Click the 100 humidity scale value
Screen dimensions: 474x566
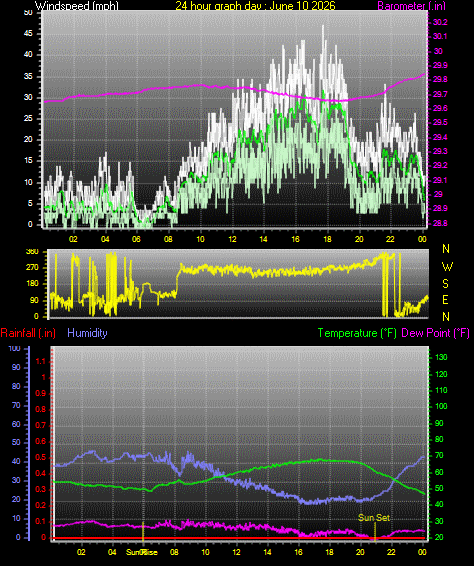pos(14,349)
